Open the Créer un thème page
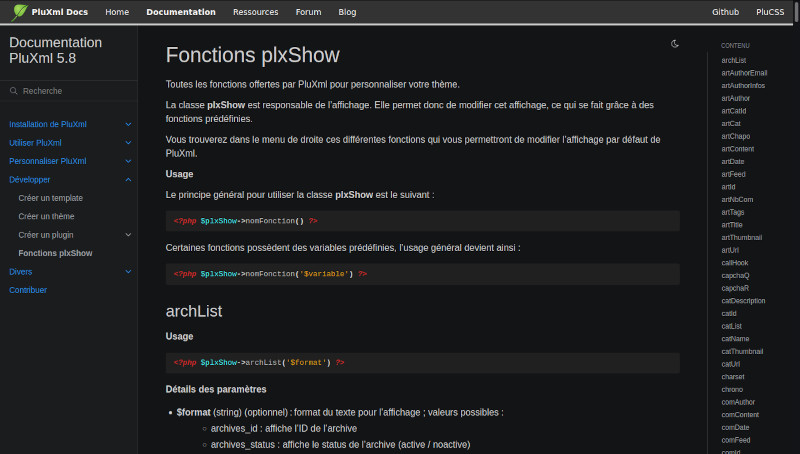The width and height of the screenshot is (800, 454). (x=46, y=216)
